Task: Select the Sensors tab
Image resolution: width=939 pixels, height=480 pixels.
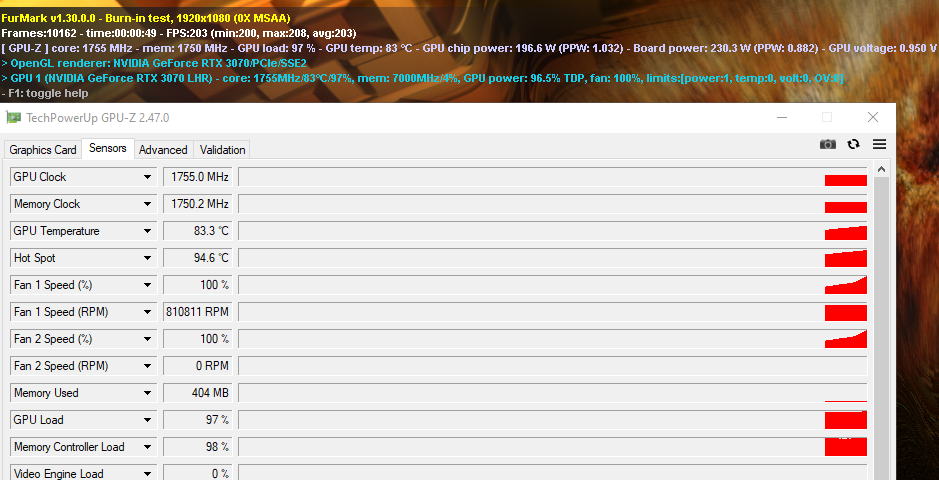Action: tap(108, 148)
